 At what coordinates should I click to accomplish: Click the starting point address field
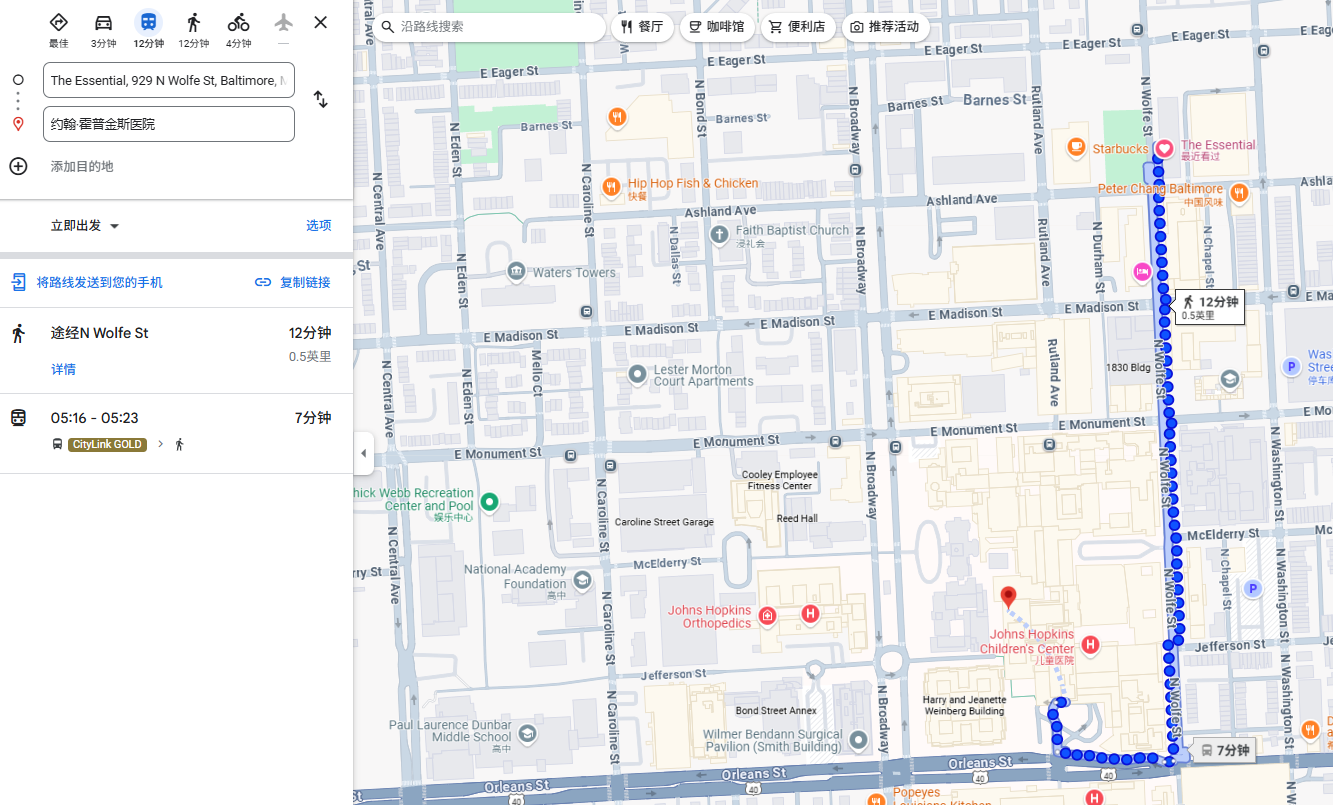[168, 80]
